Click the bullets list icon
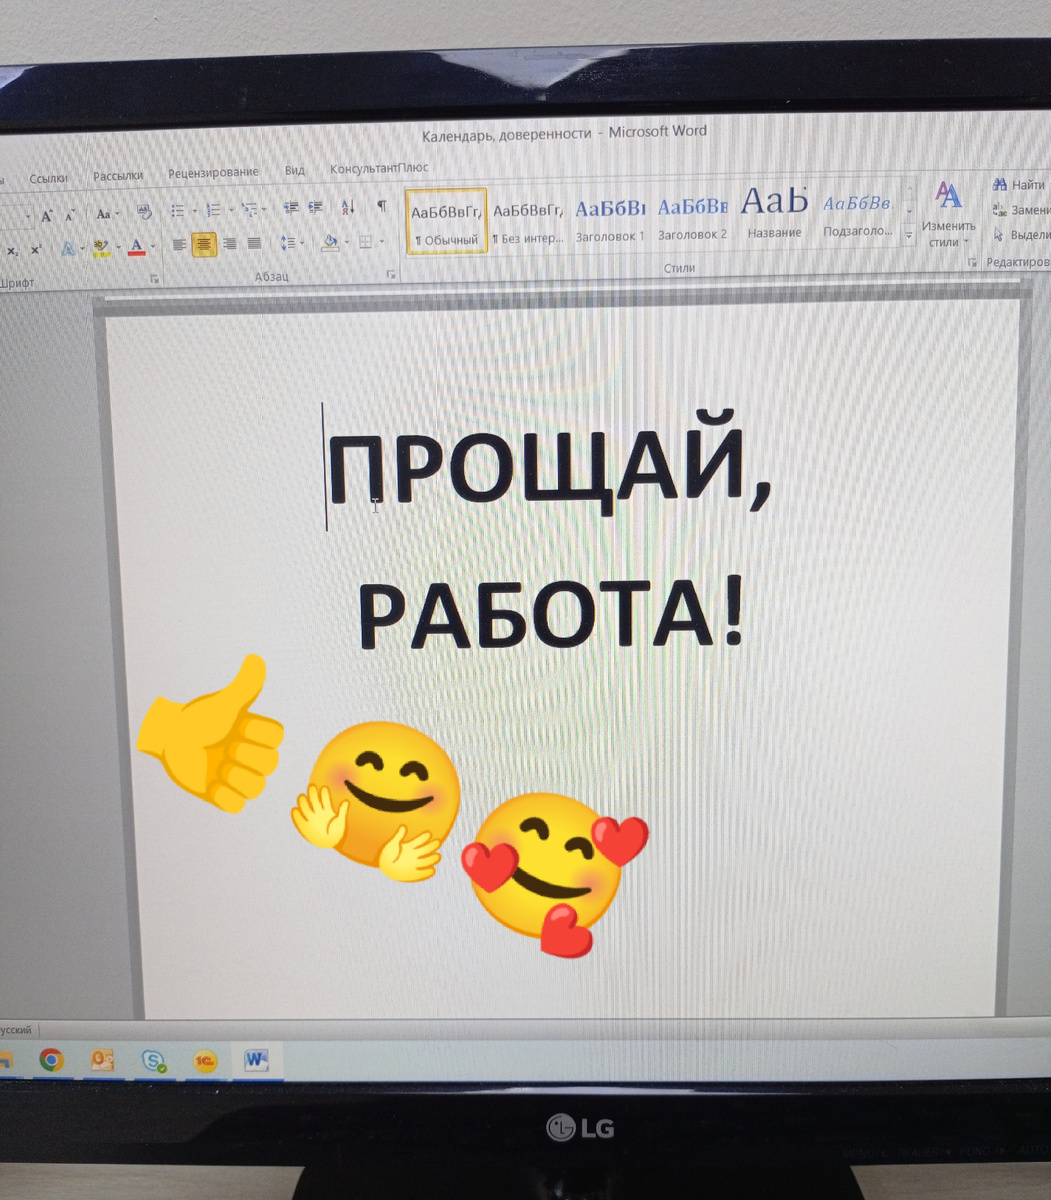The height and width of the screenshot is (1200, 1051). click(x=179, y=208)
